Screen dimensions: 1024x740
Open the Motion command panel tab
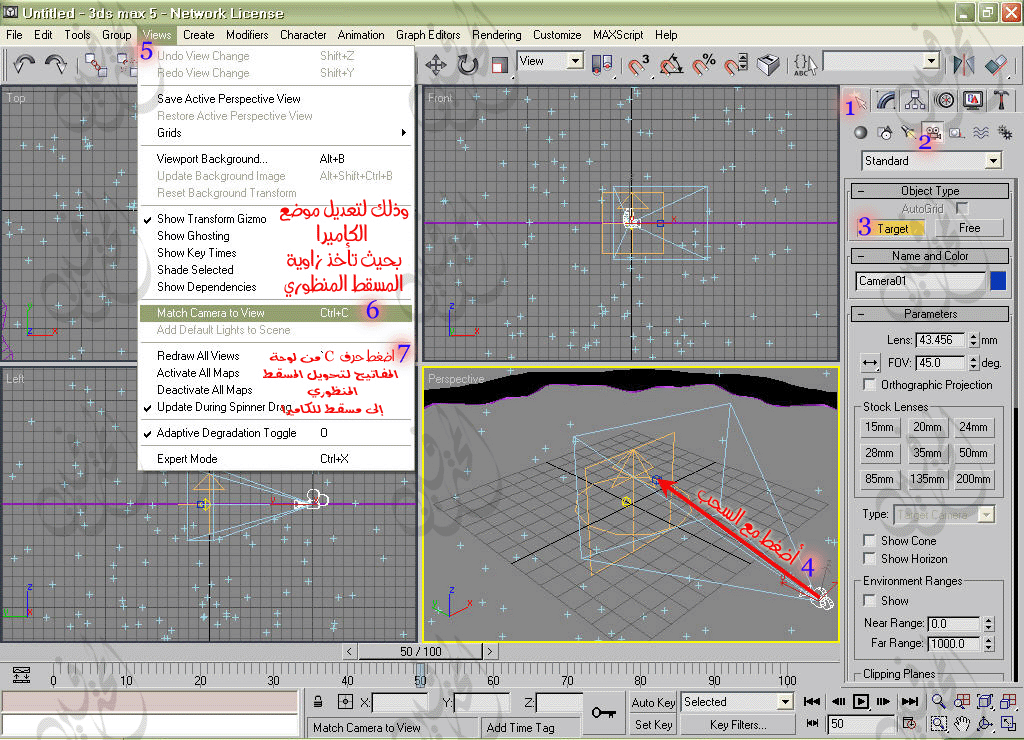pos(944,100)
